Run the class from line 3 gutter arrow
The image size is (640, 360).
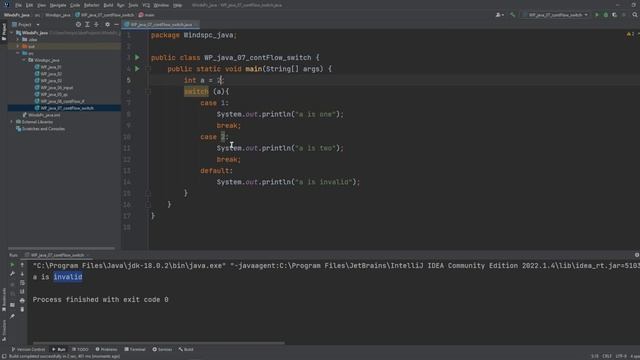(x=137, y=58)
